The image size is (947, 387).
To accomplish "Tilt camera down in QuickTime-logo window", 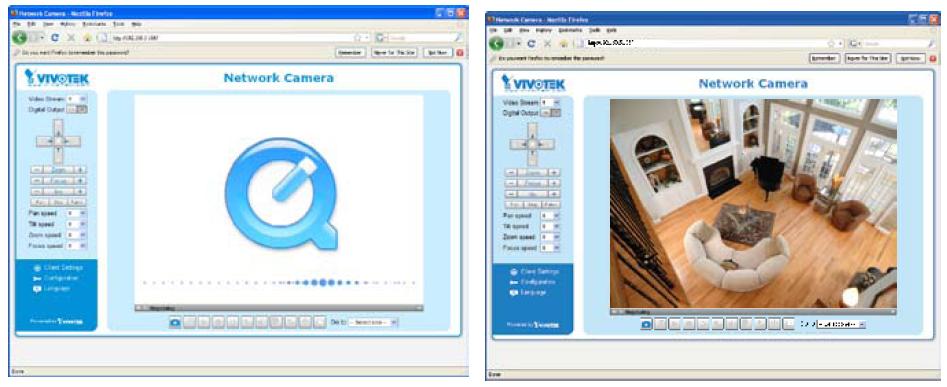I will tap(58, 155).
